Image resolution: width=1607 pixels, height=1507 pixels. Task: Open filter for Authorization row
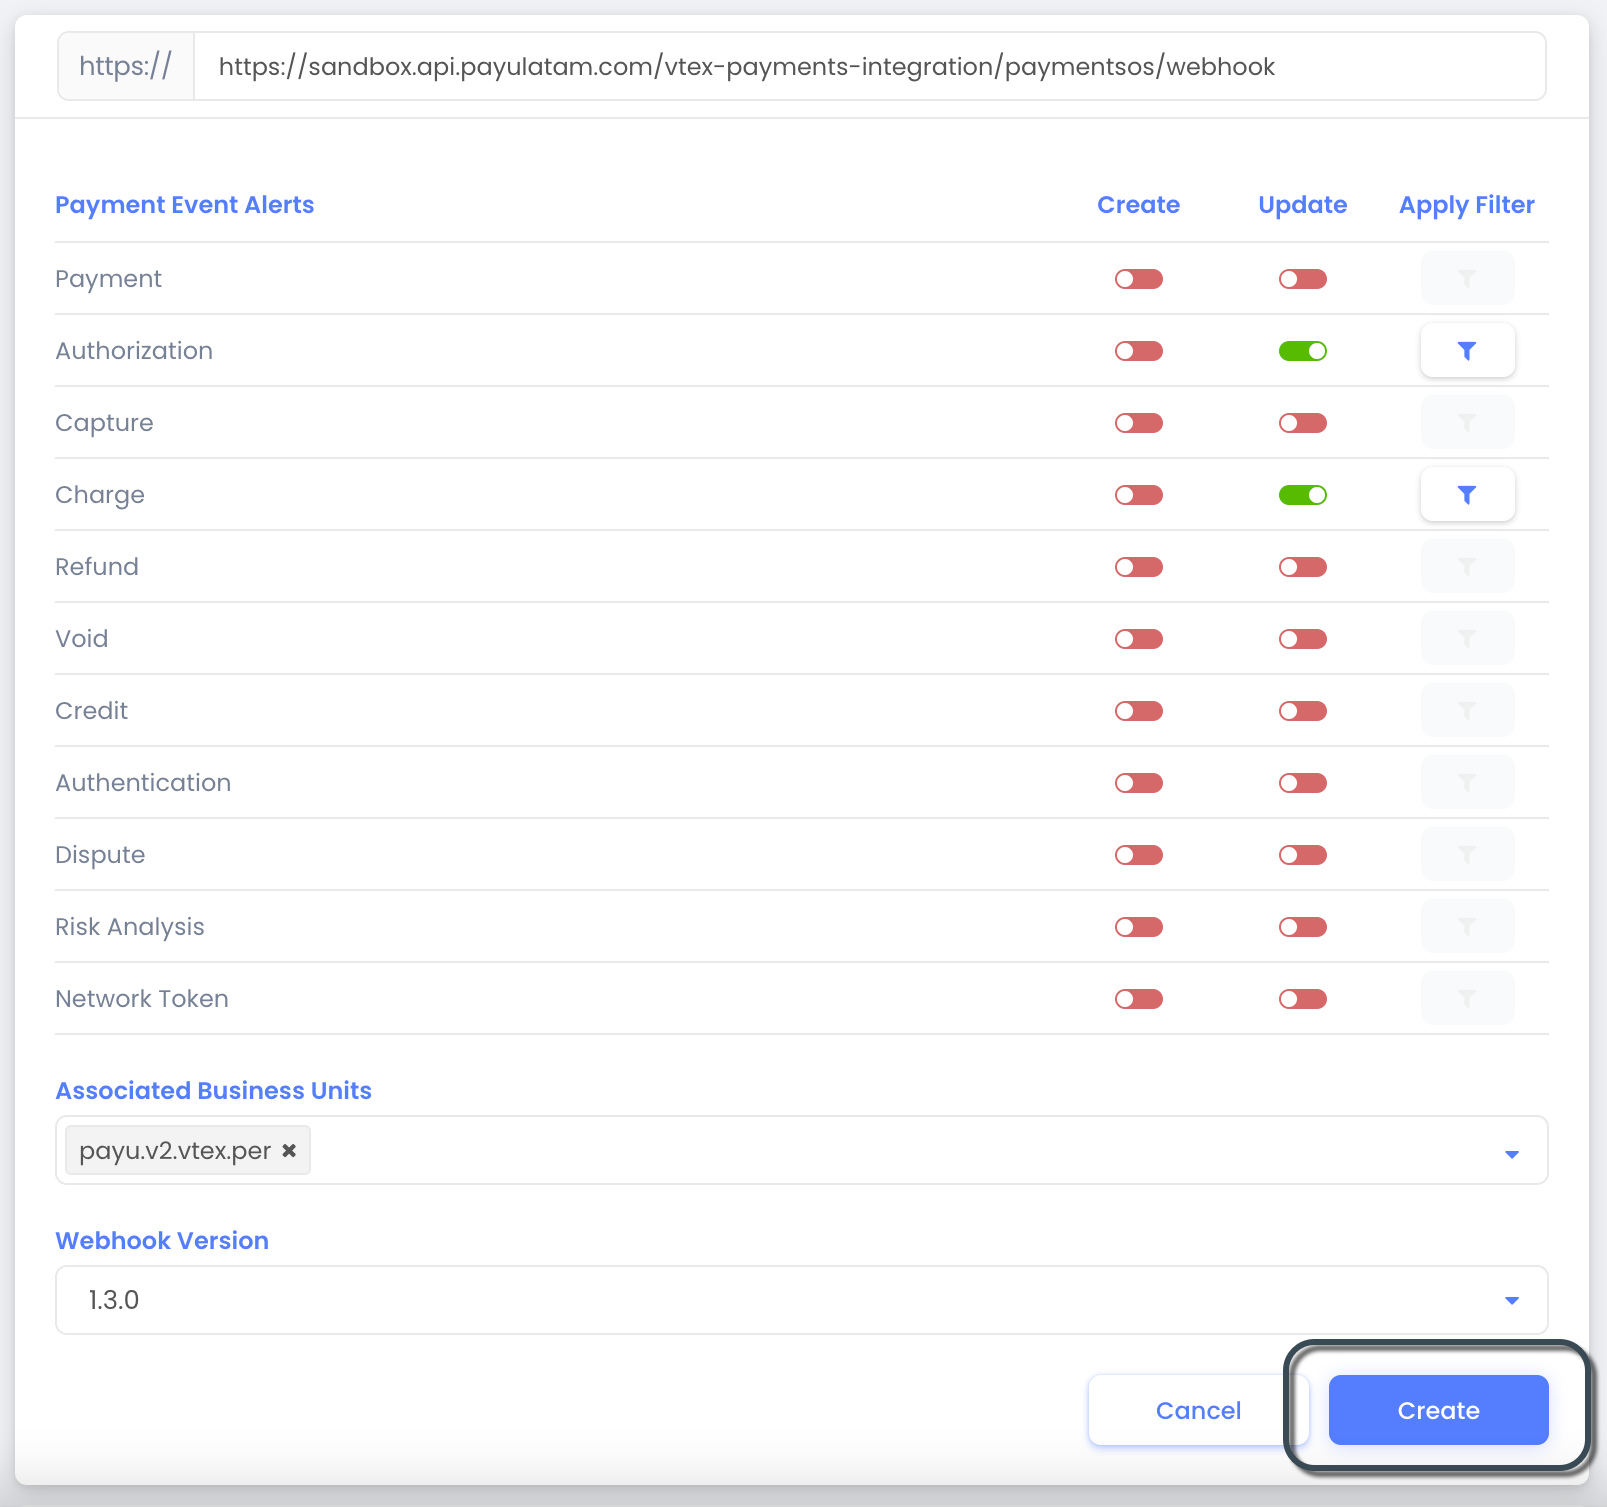pyautogui.click(x=1467, y=351)
